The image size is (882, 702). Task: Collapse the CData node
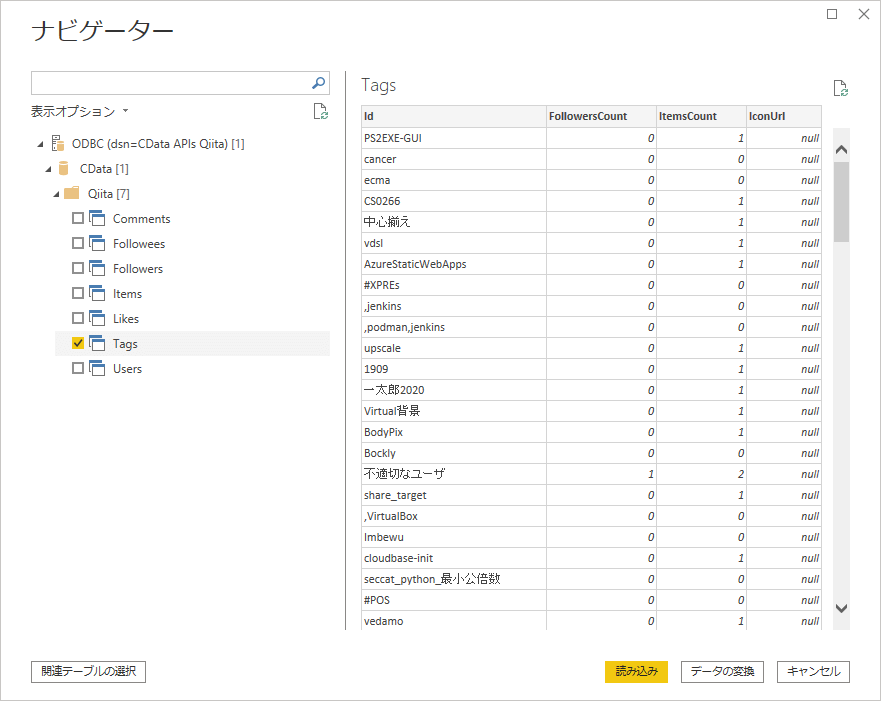48,169
